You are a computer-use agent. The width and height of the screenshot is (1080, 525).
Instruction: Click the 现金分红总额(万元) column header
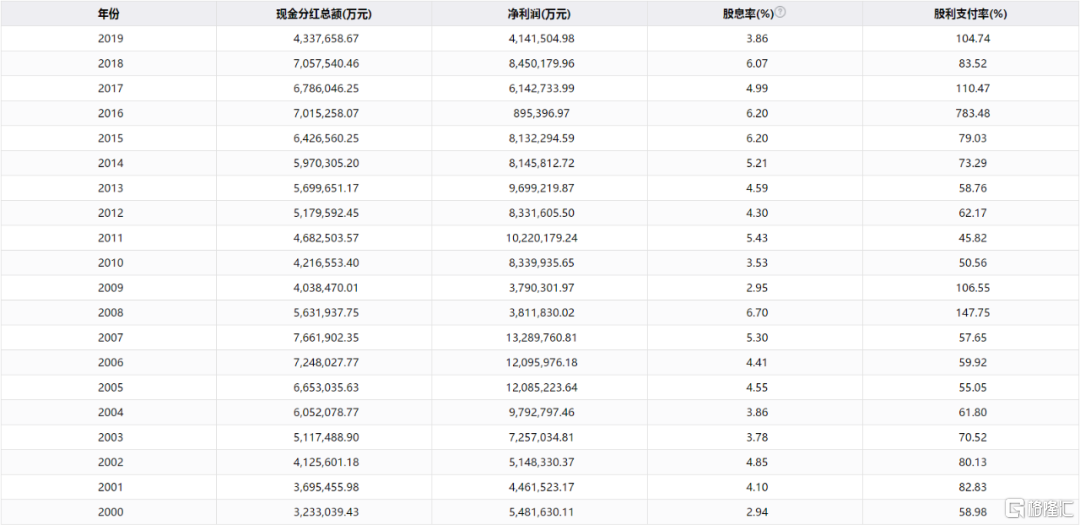[324, 14]
